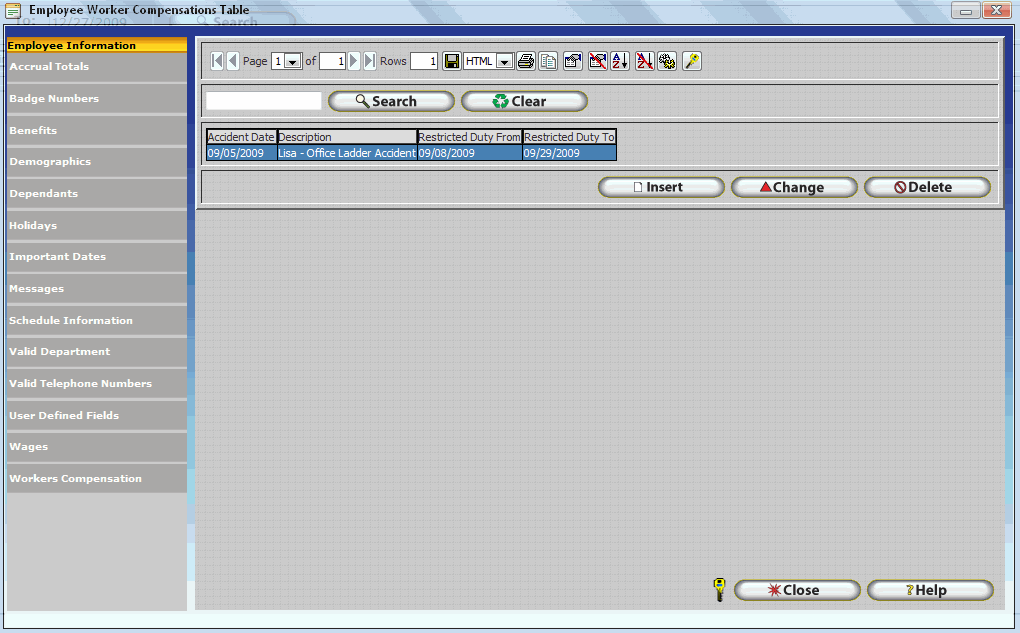Click the Search button
The width and height of the screenshot is (1020, 633).
(391, 101)
